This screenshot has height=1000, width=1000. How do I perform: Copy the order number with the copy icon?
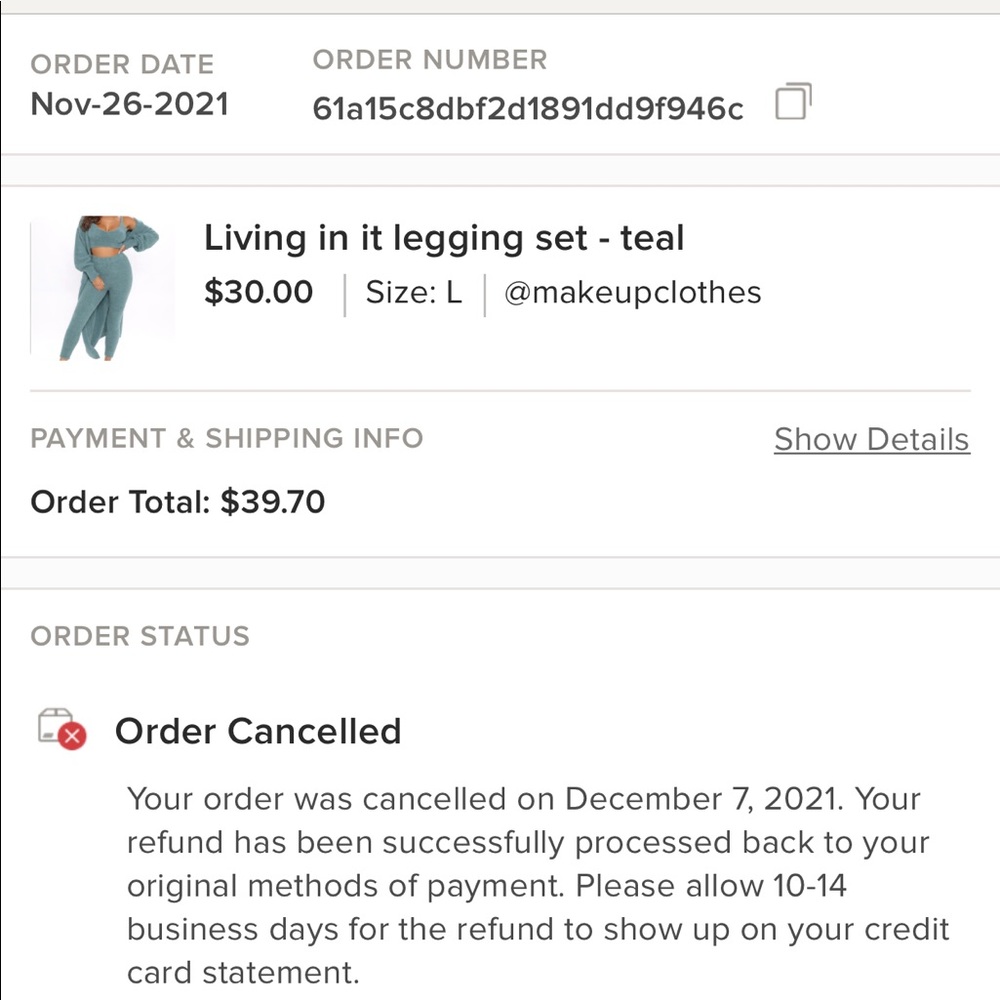[793, 102]
